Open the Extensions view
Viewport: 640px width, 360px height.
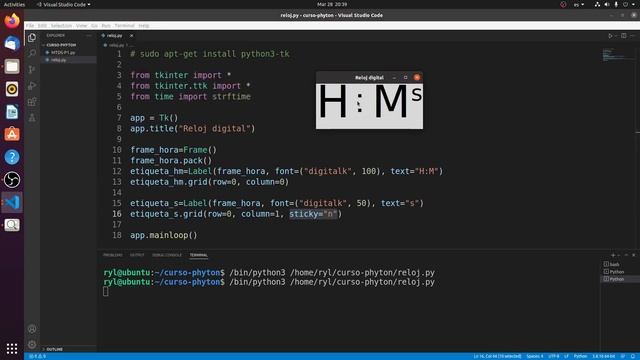tap(32, 102)
